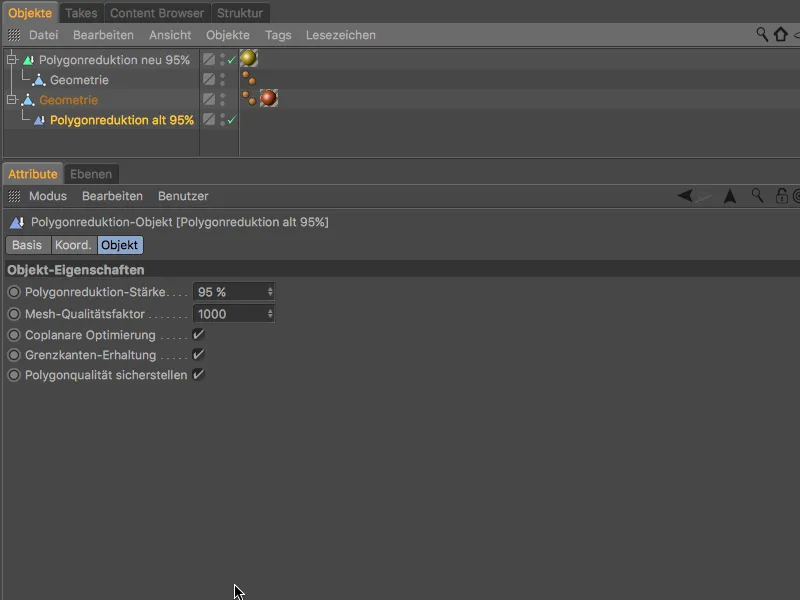Open the Datei menu
This screenshot has width=800, height=600.
(44, 34)
